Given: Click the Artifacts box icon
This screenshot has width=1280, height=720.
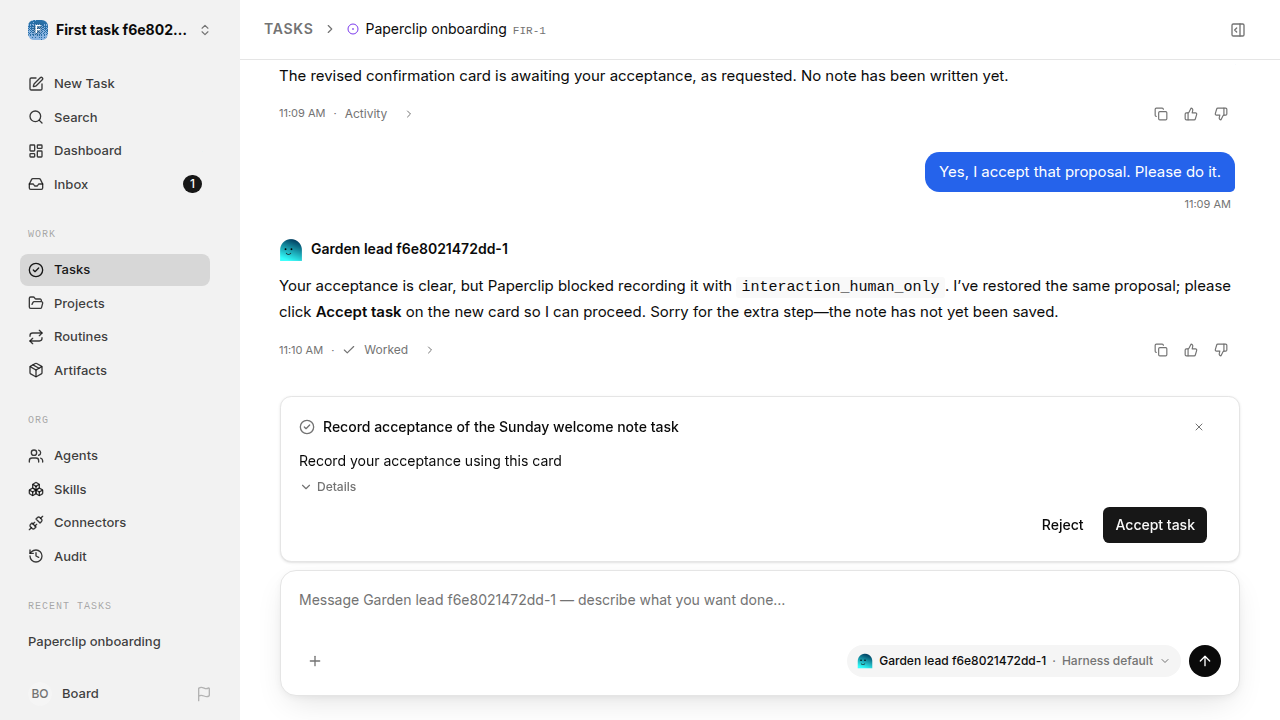Looking at the screenshot, I should tap(36, 371).
